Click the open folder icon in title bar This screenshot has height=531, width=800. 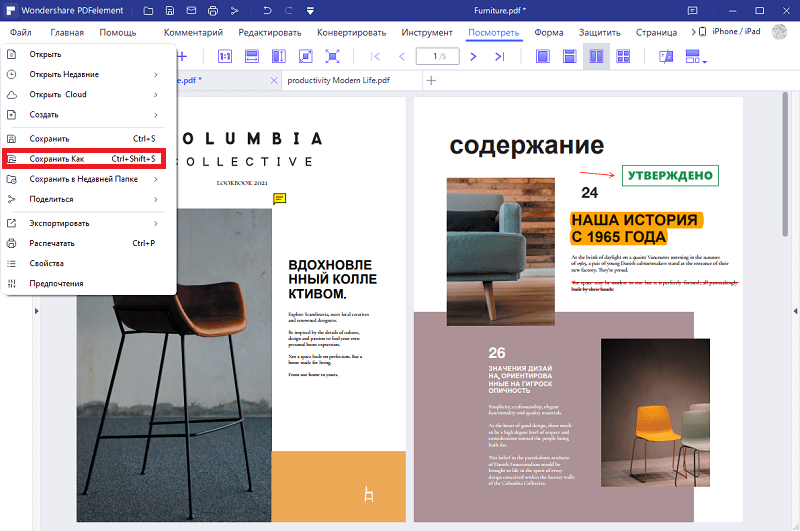(x=148, y=10)
